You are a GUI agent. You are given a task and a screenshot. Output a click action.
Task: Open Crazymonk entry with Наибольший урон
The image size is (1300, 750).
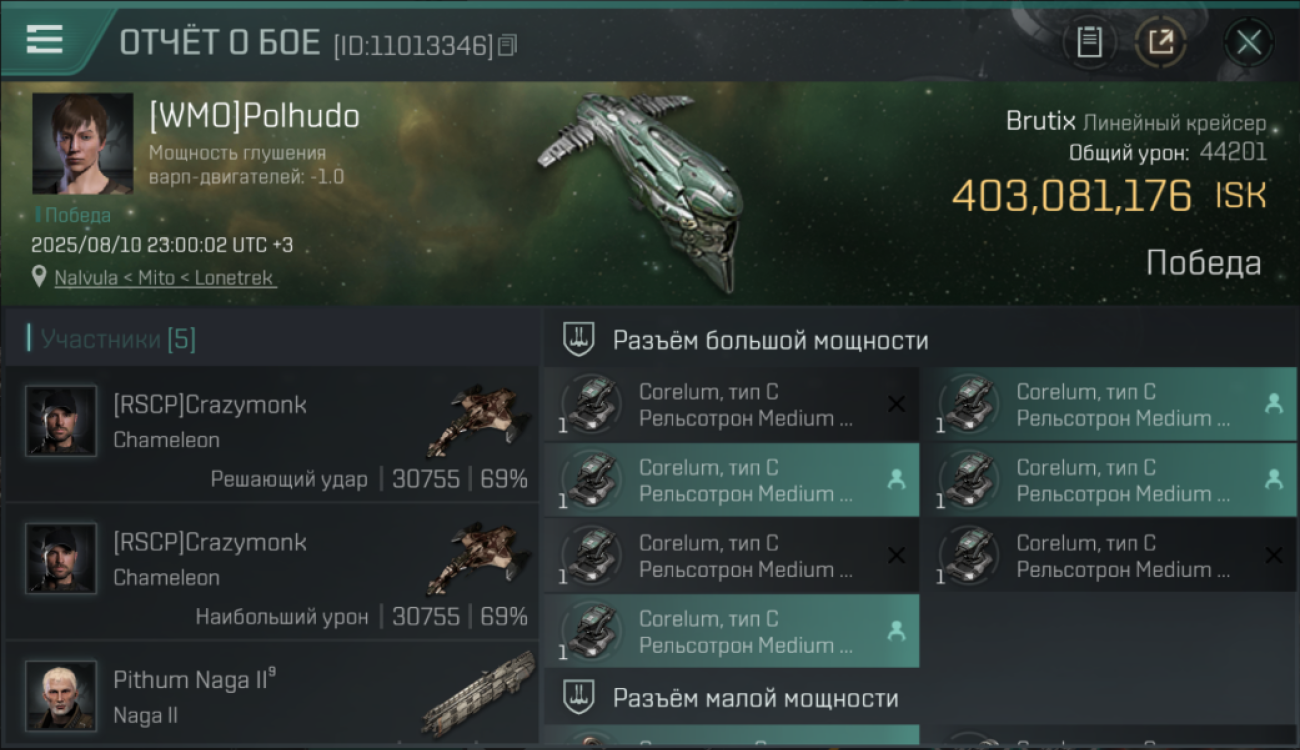pyautogui.click(x=272, y=572)
